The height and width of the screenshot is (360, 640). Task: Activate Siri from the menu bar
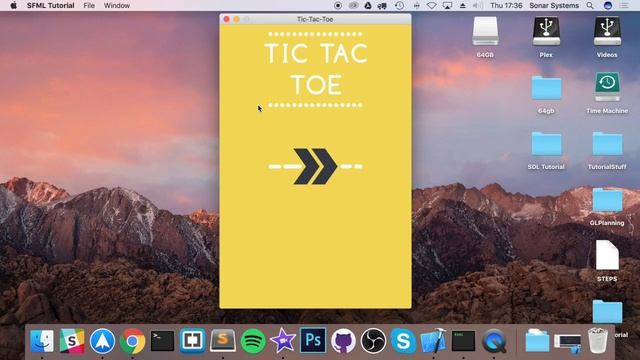click(608, 5)
